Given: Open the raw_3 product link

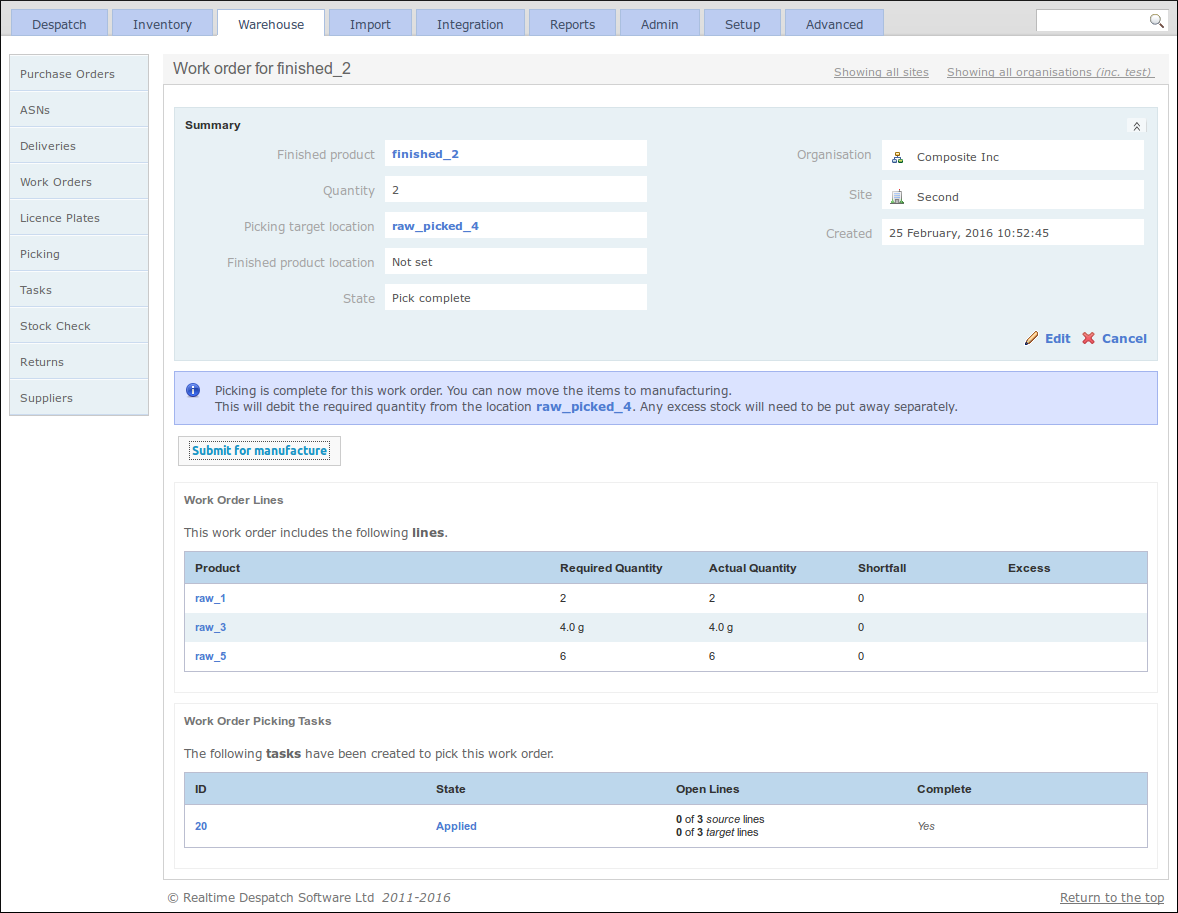Looking at the screenshot, I should tap(210, 627).
